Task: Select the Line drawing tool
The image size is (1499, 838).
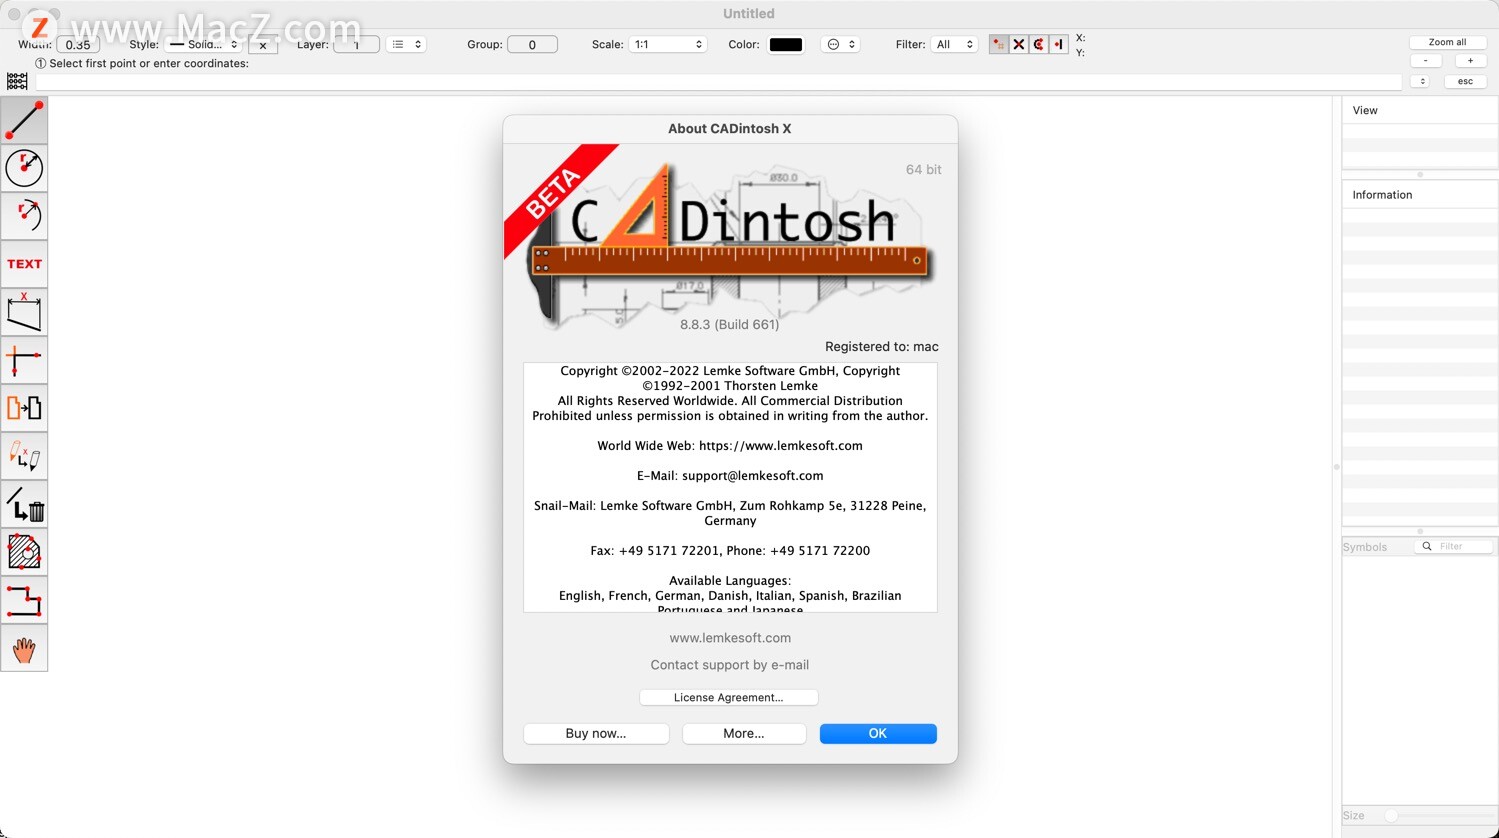Action: pyautogui.click(x=24, y=120)
